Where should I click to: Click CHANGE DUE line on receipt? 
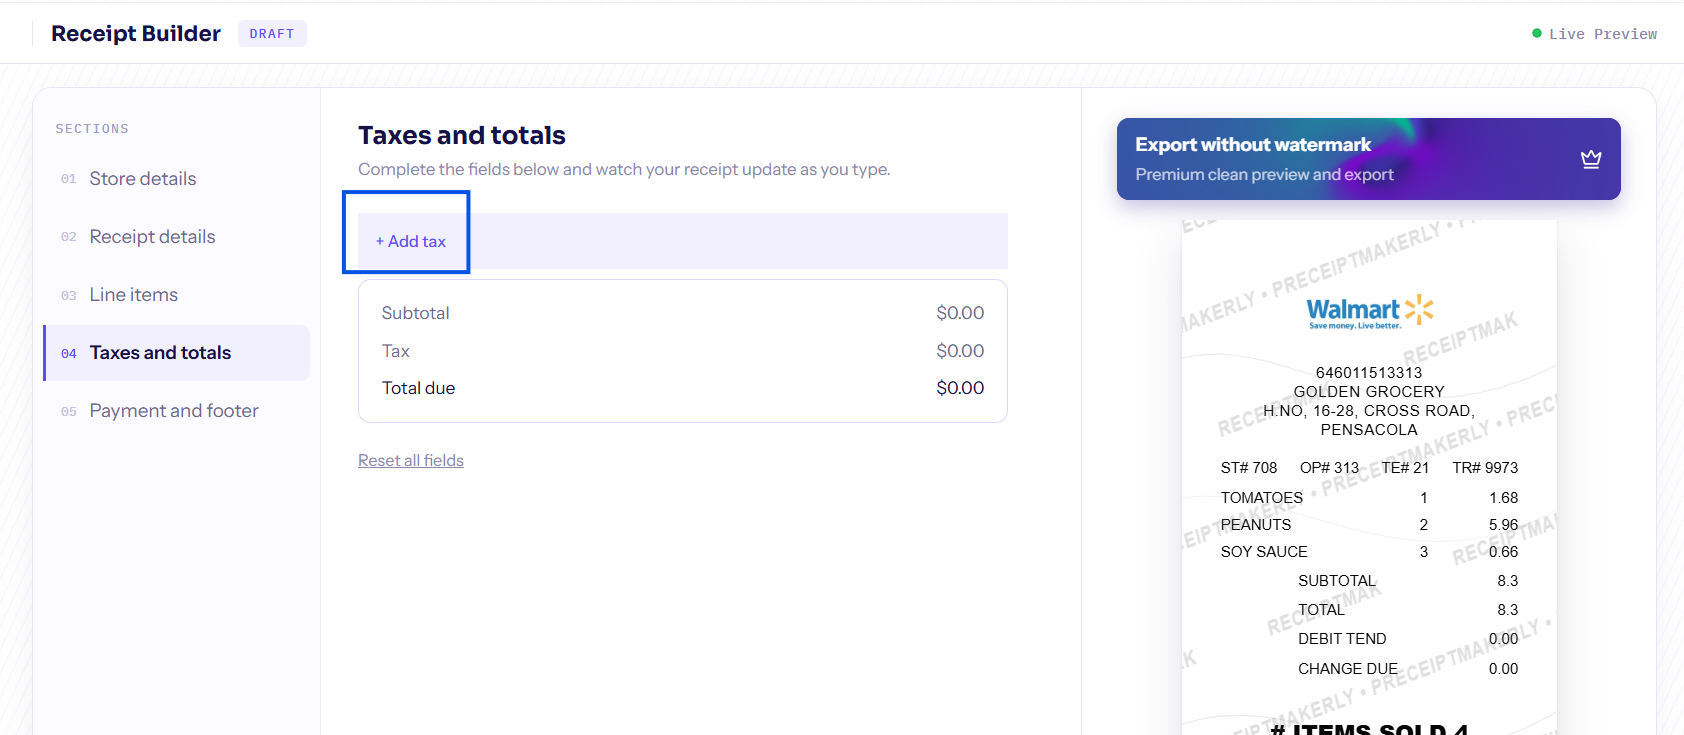click(1408, 669)
